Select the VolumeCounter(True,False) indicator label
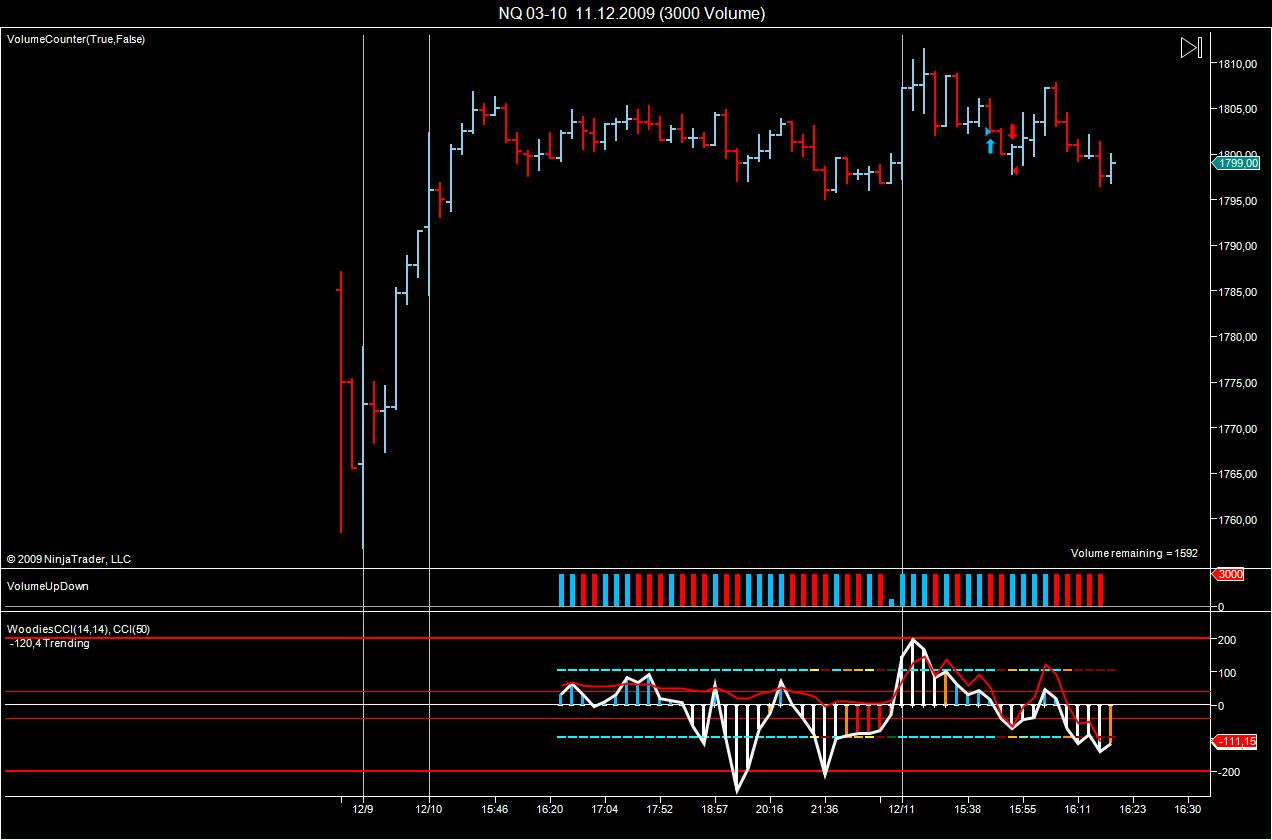 point(76,39)
